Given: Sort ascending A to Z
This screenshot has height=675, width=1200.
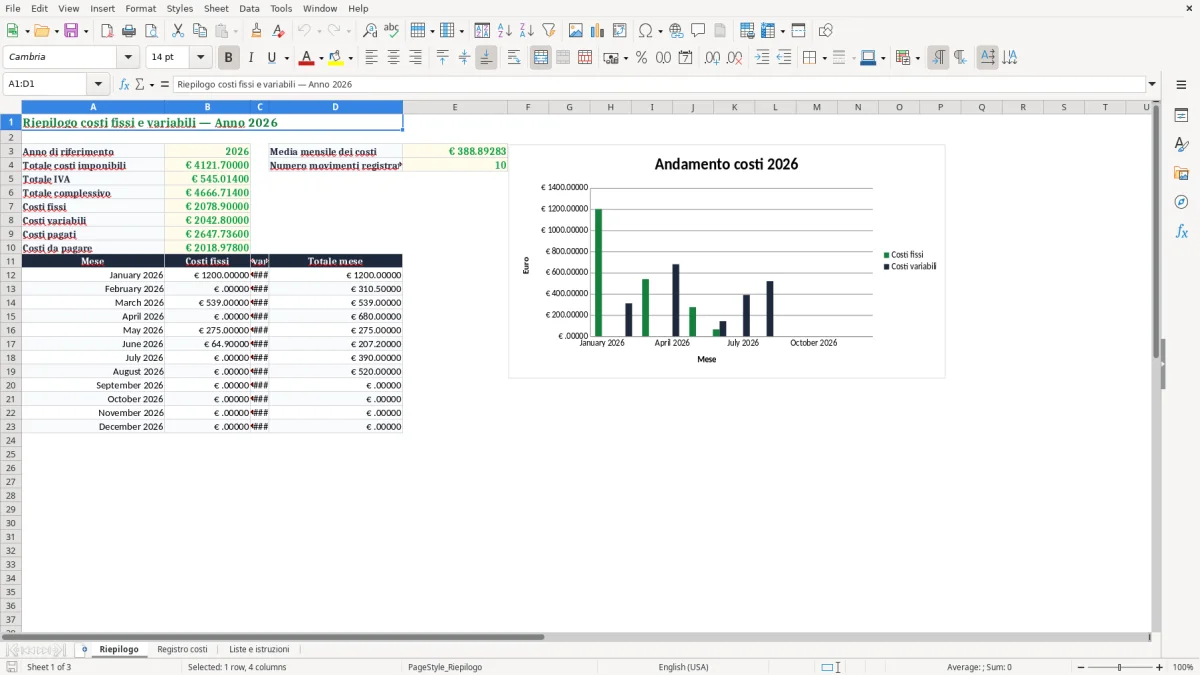Looking at the screenshot, I should pos(505,31).
